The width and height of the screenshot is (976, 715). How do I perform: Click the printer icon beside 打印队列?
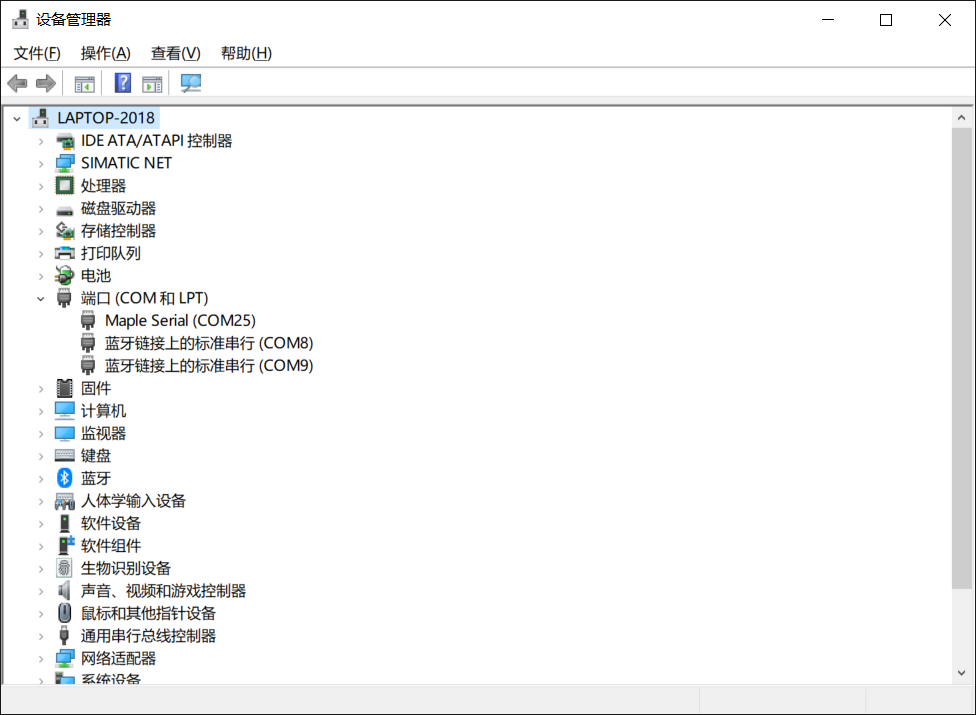(64, 253)
